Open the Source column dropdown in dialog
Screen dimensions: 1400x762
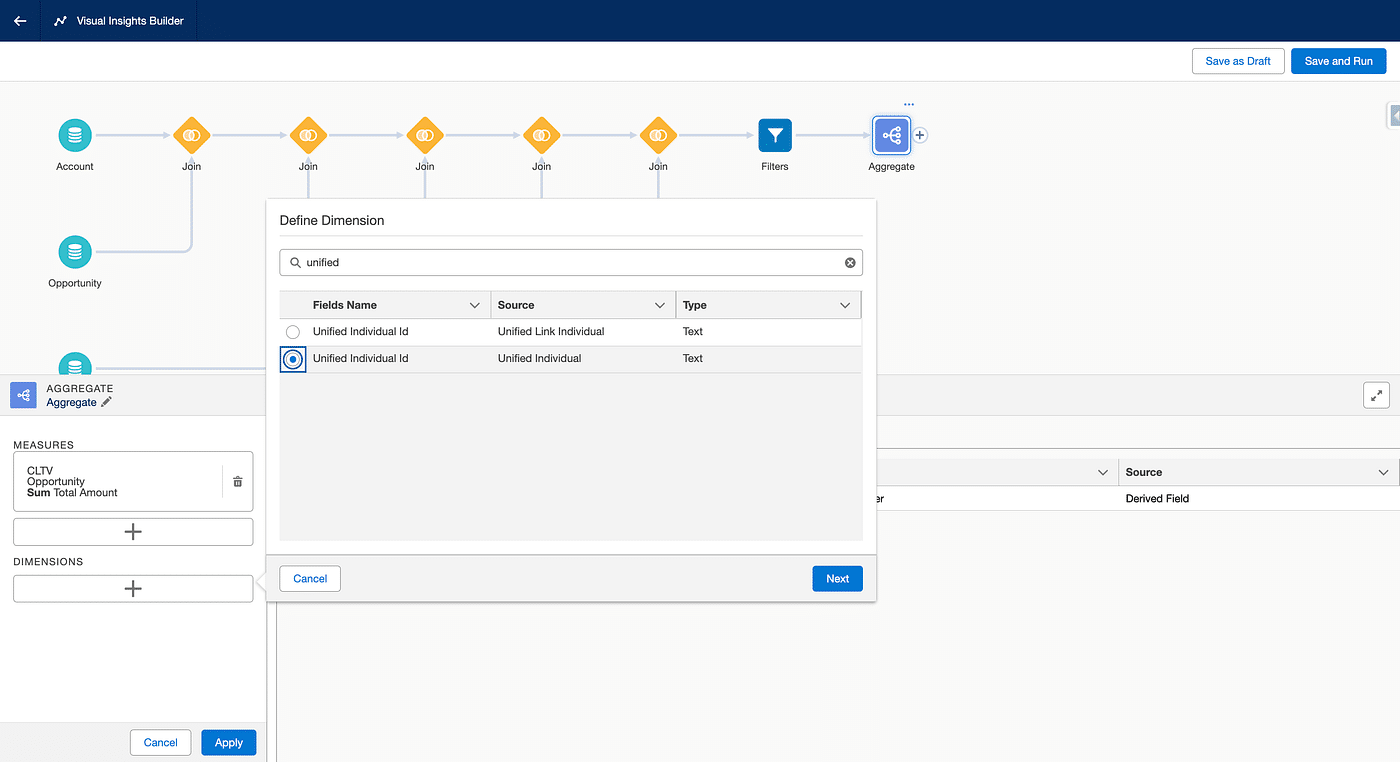click(x=660, y=305)
